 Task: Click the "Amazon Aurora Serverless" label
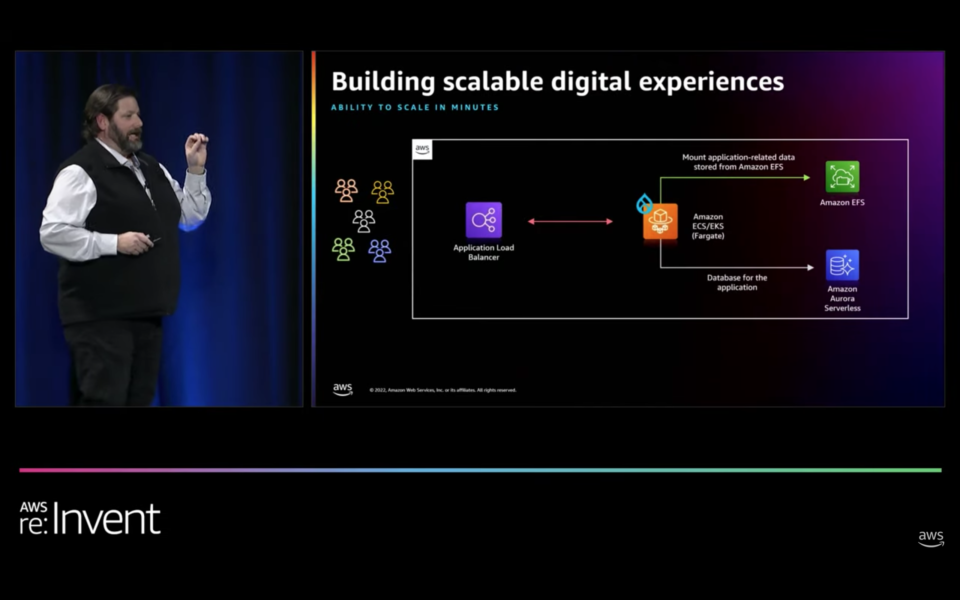tap(842, 298)
